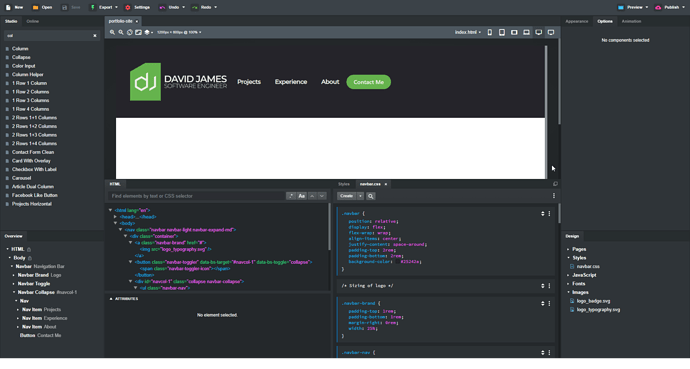Expand the JavaScript folder in Design panel
This screenshot has width=690, height=369.
(568, 275)
